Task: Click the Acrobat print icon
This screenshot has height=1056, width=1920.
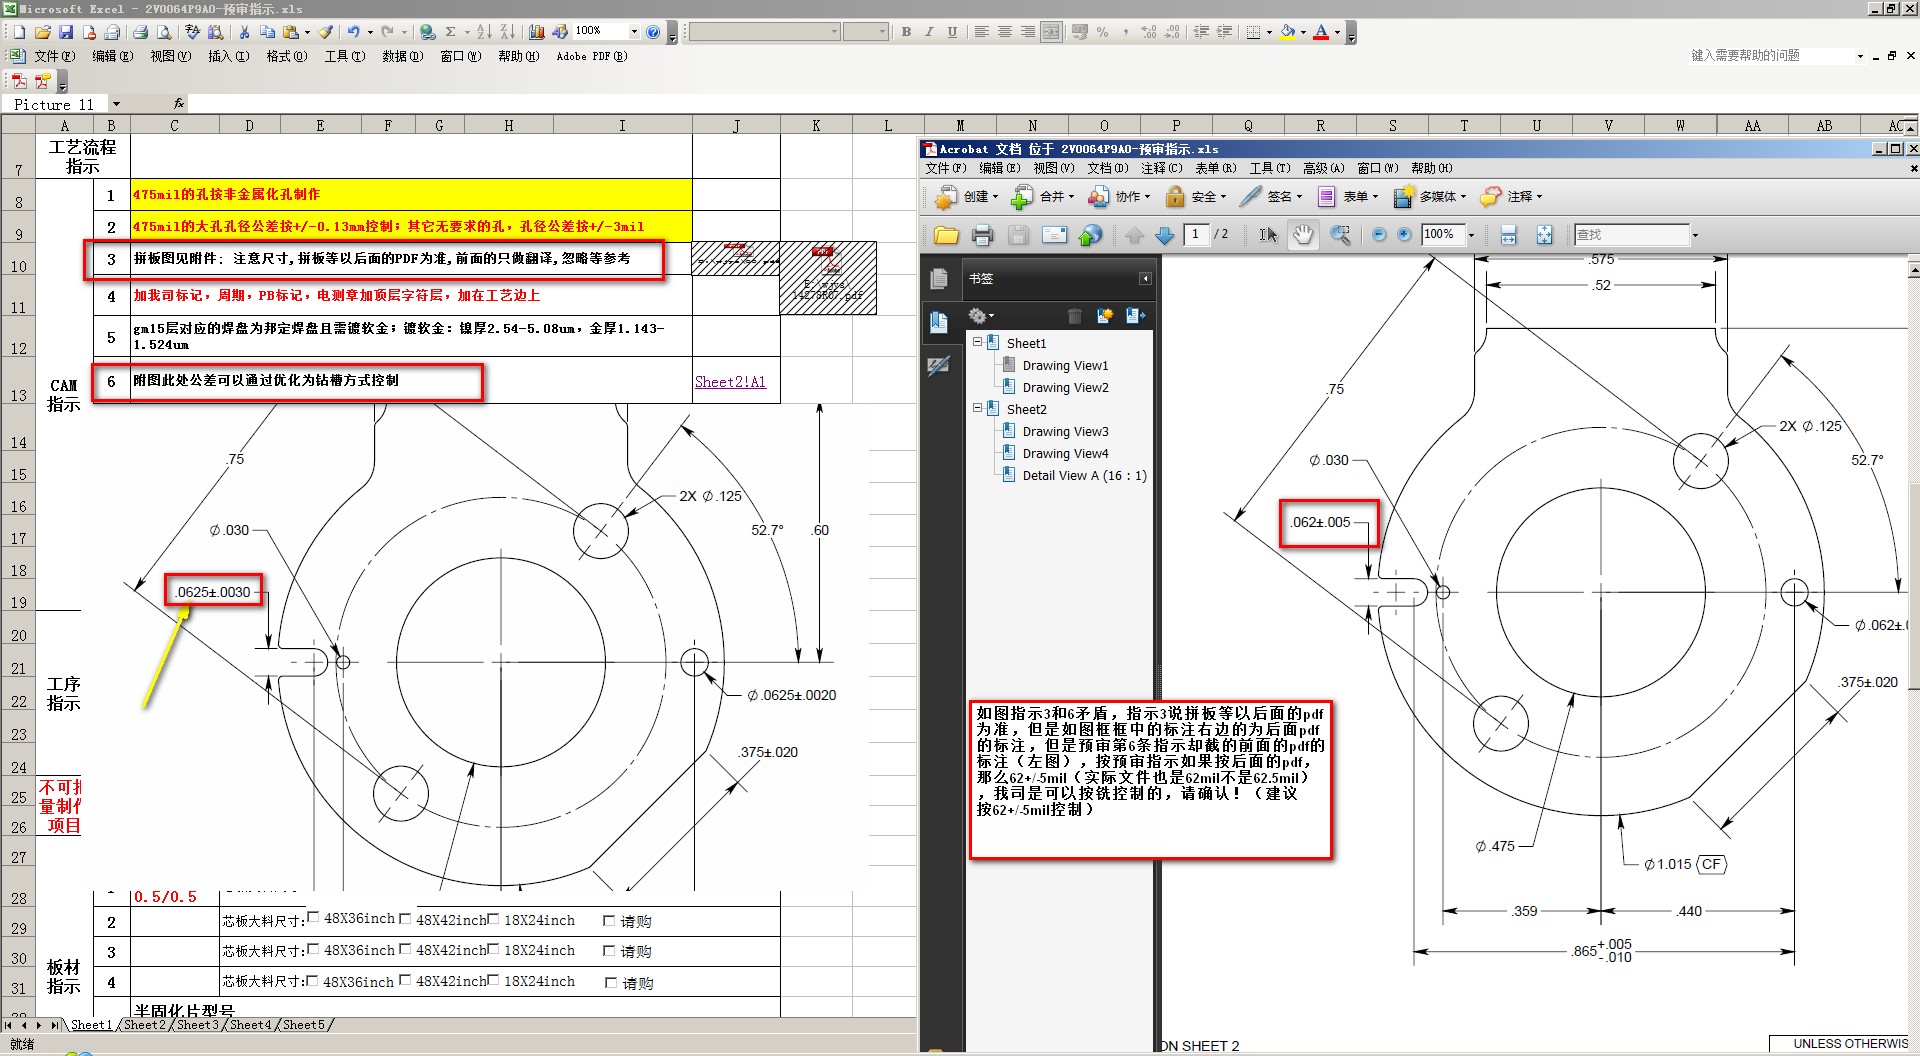Action: 982,235
